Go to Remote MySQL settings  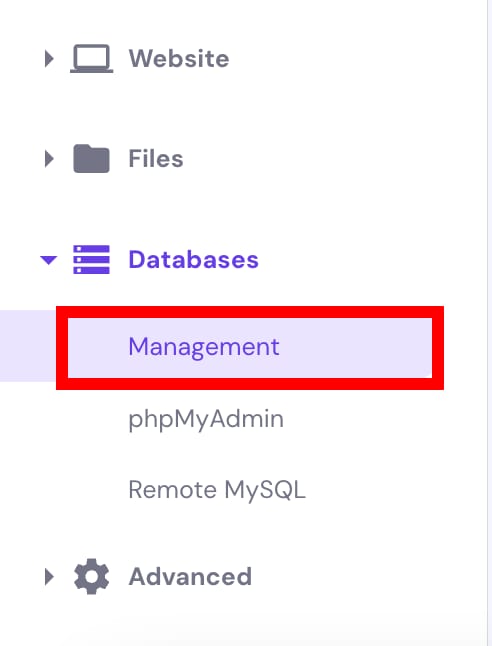217,490
